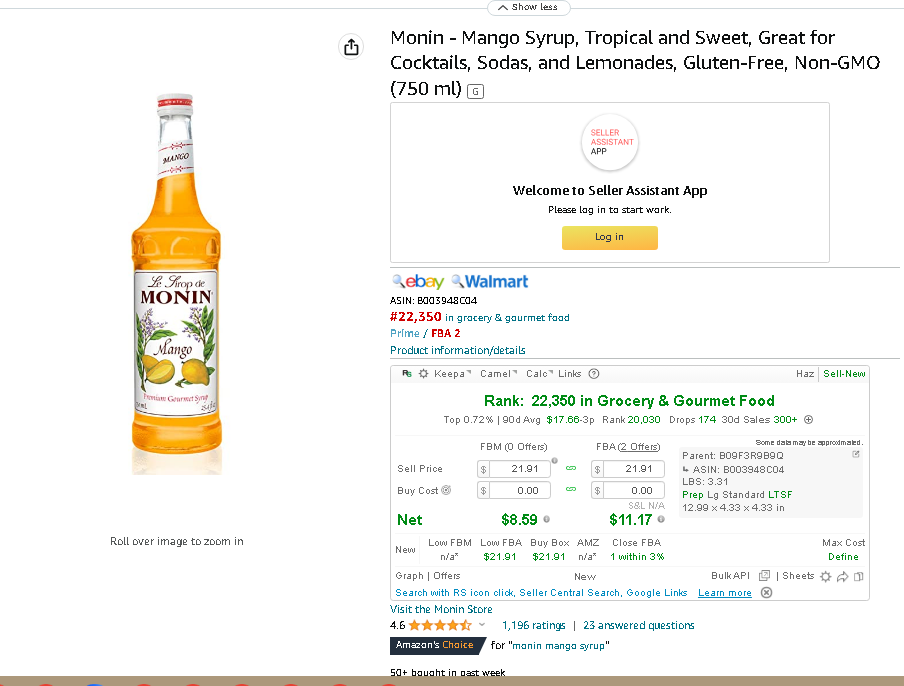Viewport: 904px width, 686px height.
Task: Search this product on Walmart
Action: click(x=490, y=281)
